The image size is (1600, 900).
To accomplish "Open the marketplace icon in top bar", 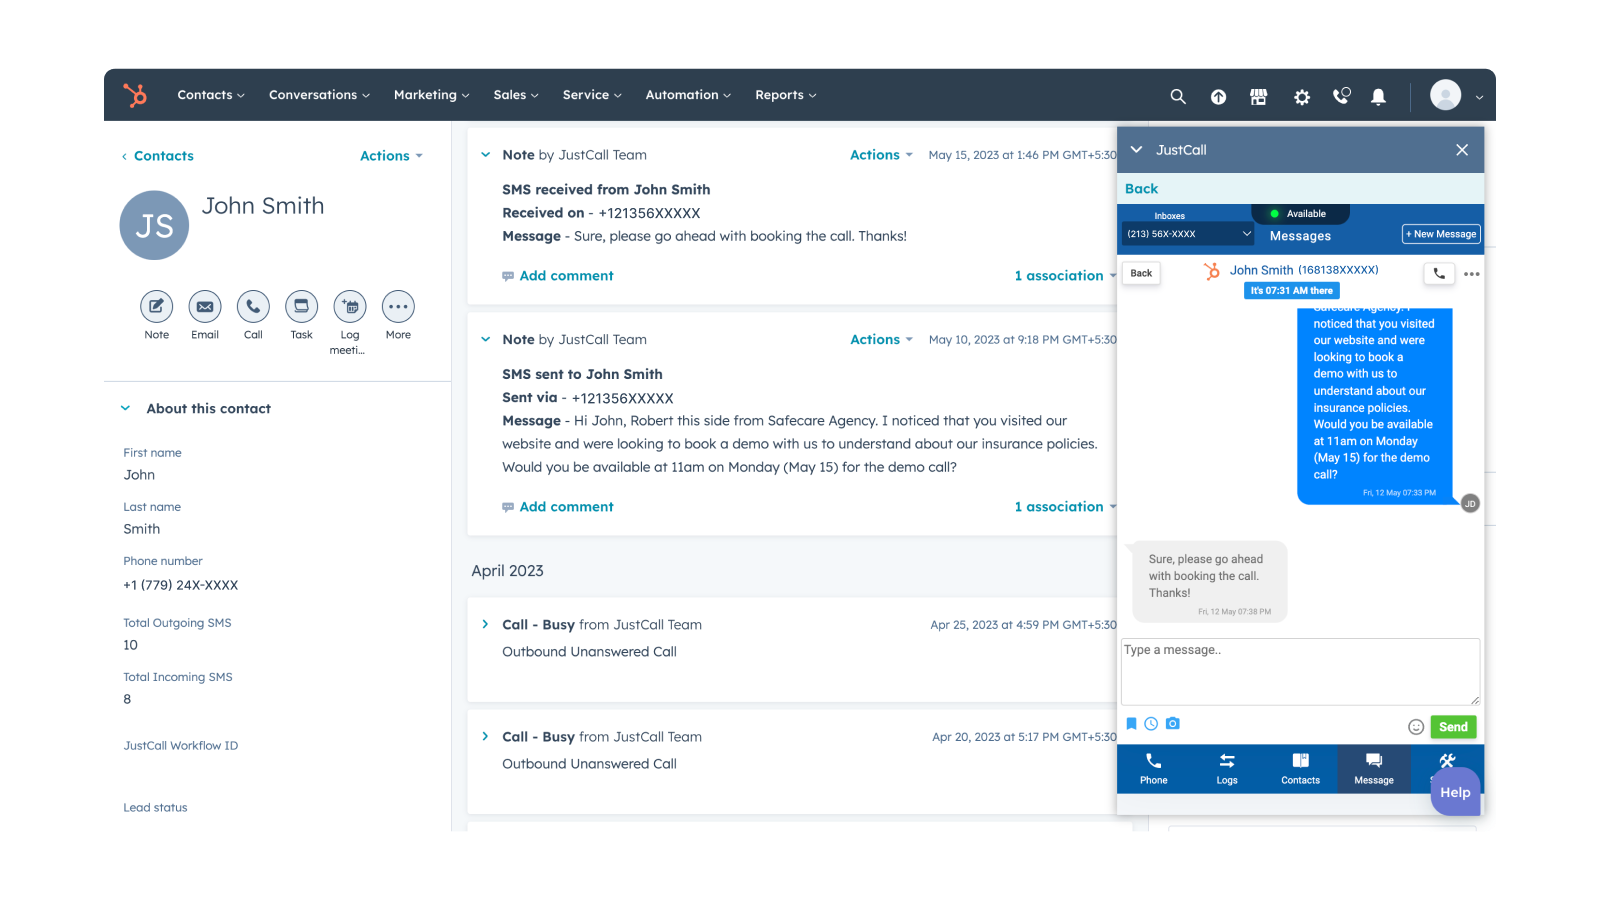I will tap(1258, 96).
